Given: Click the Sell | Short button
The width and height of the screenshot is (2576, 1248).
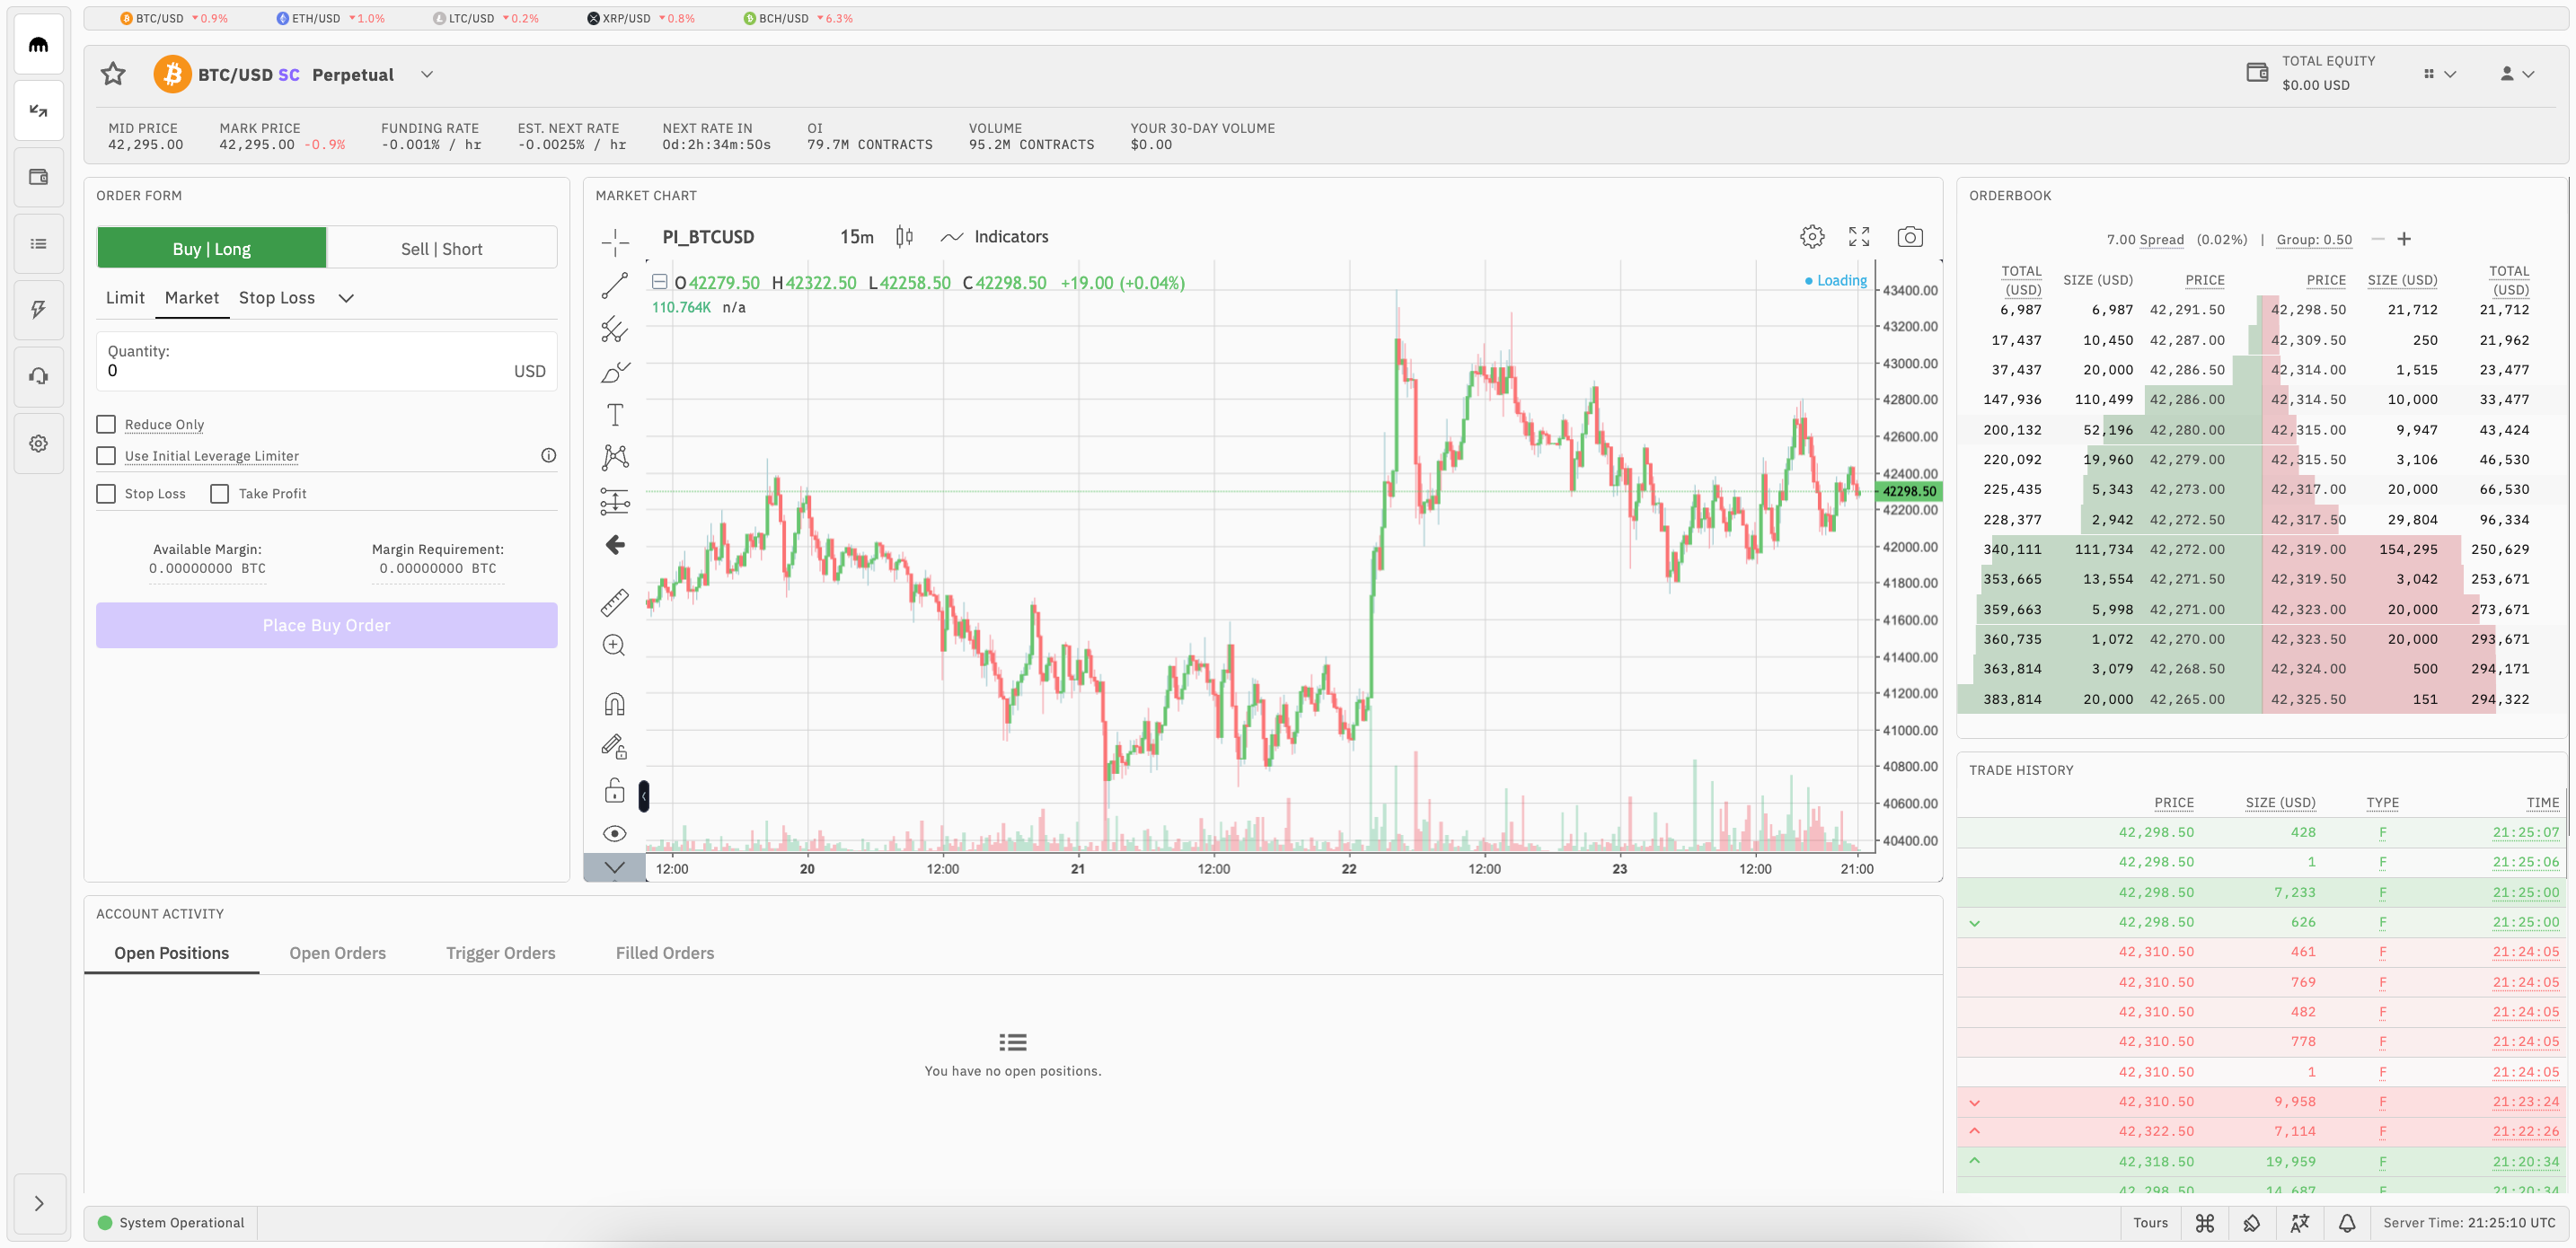Looking at the screenshot, I should coord(442,248).
